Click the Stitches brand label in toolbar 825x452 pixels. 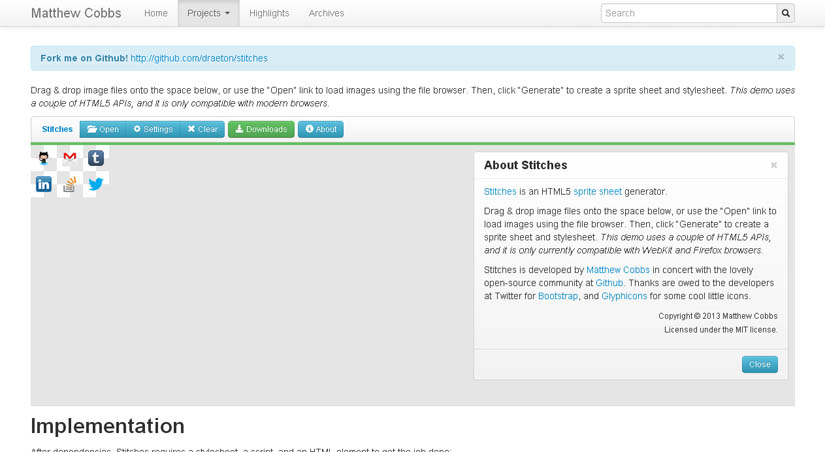(57, 129)
